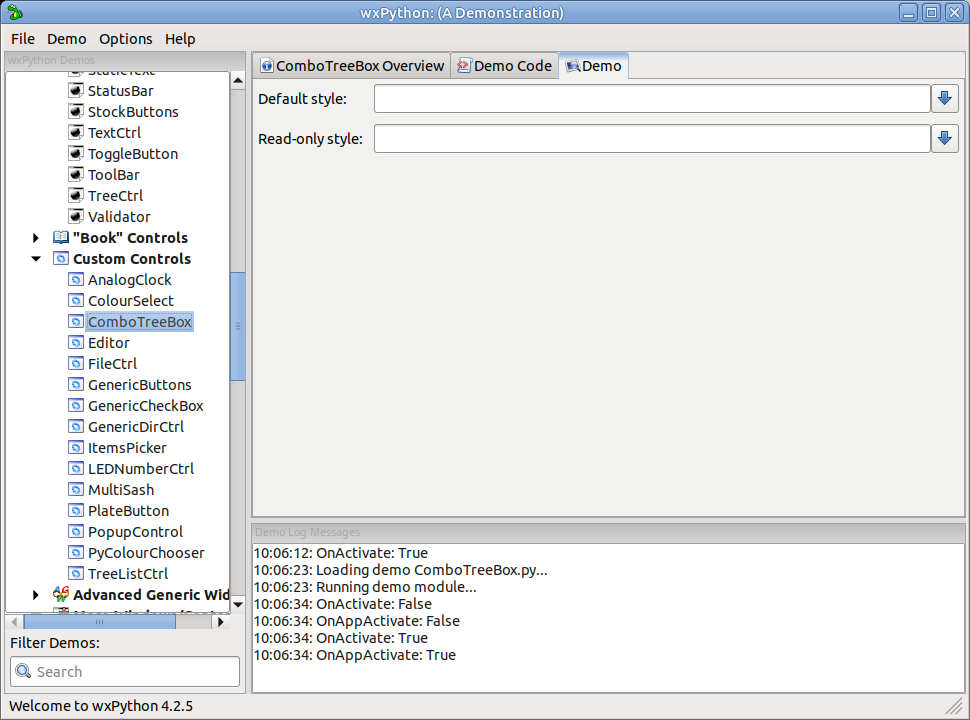The width and height of the screenshot is (970, 720).
Task: Click the Read-only style text field
Action: click(653, 138)
